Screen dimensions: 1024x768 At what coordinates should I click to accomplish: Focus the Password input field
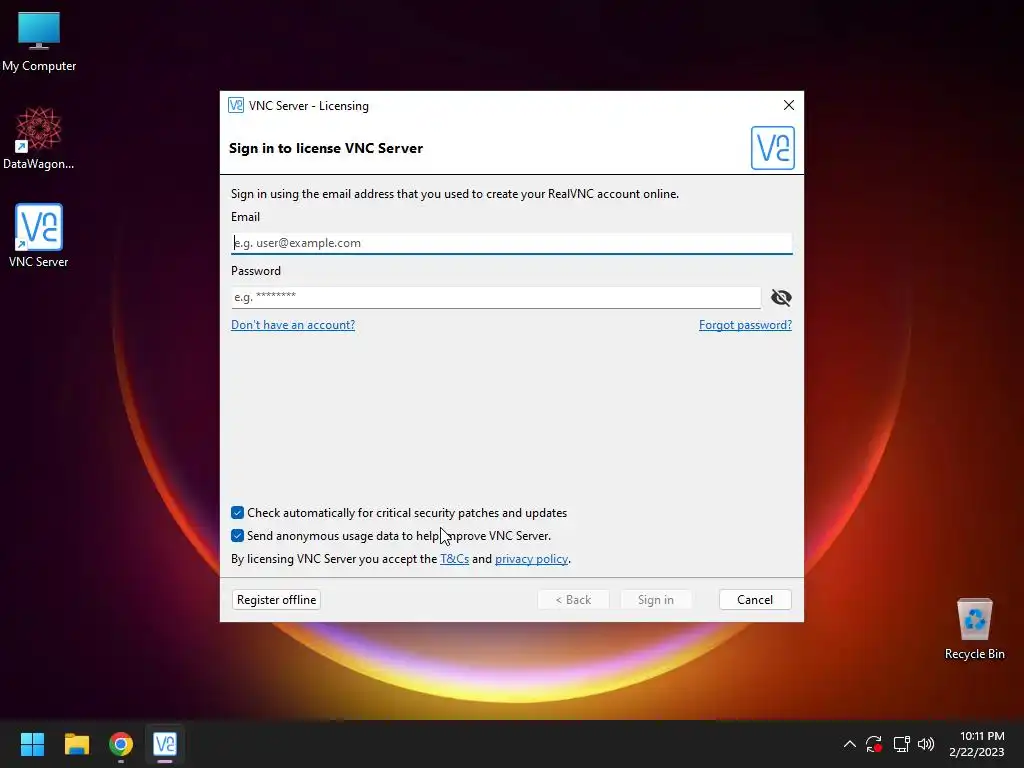click(x=496, y=297)
